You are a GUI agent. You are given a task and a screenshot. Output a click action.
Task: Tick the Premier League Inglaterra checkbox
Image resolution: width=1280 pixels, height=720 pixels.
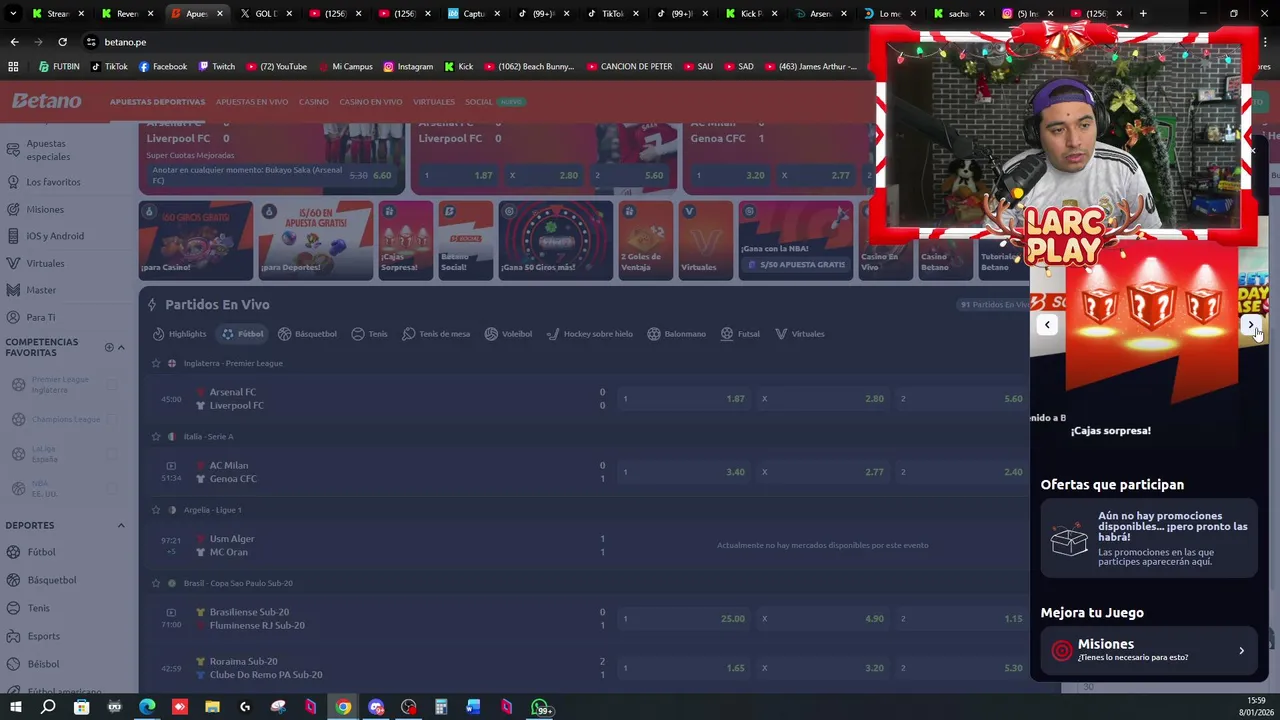[112, 385]
